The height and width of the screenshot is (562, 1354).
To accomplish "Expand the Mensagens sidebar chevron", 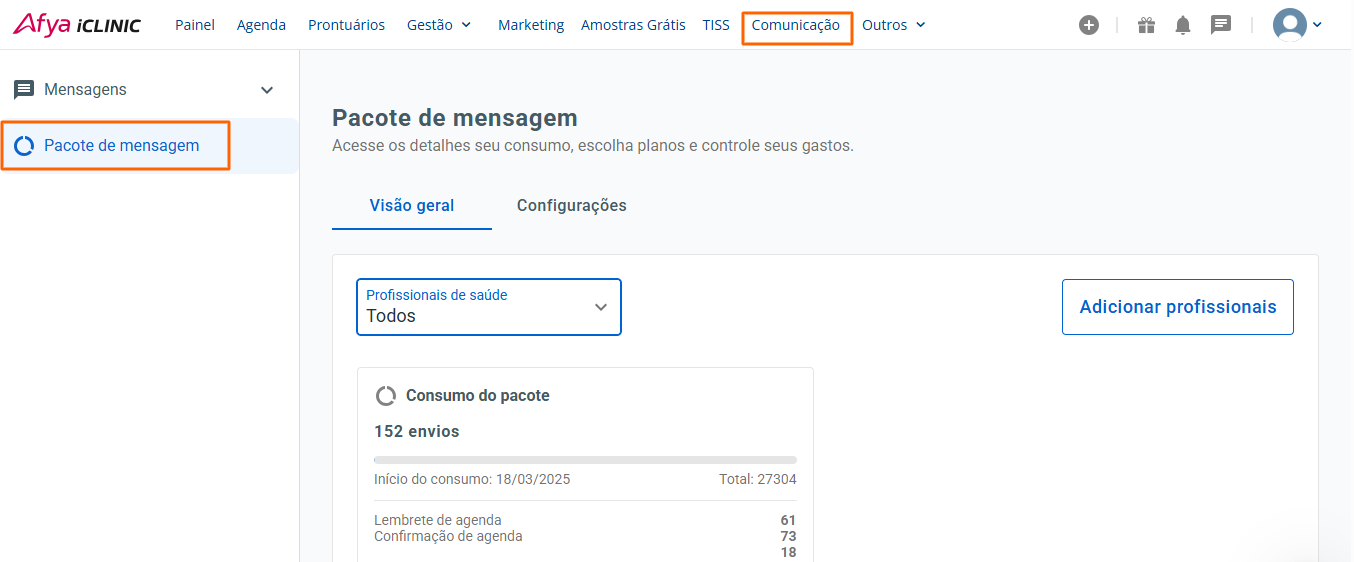I will 267,90.
